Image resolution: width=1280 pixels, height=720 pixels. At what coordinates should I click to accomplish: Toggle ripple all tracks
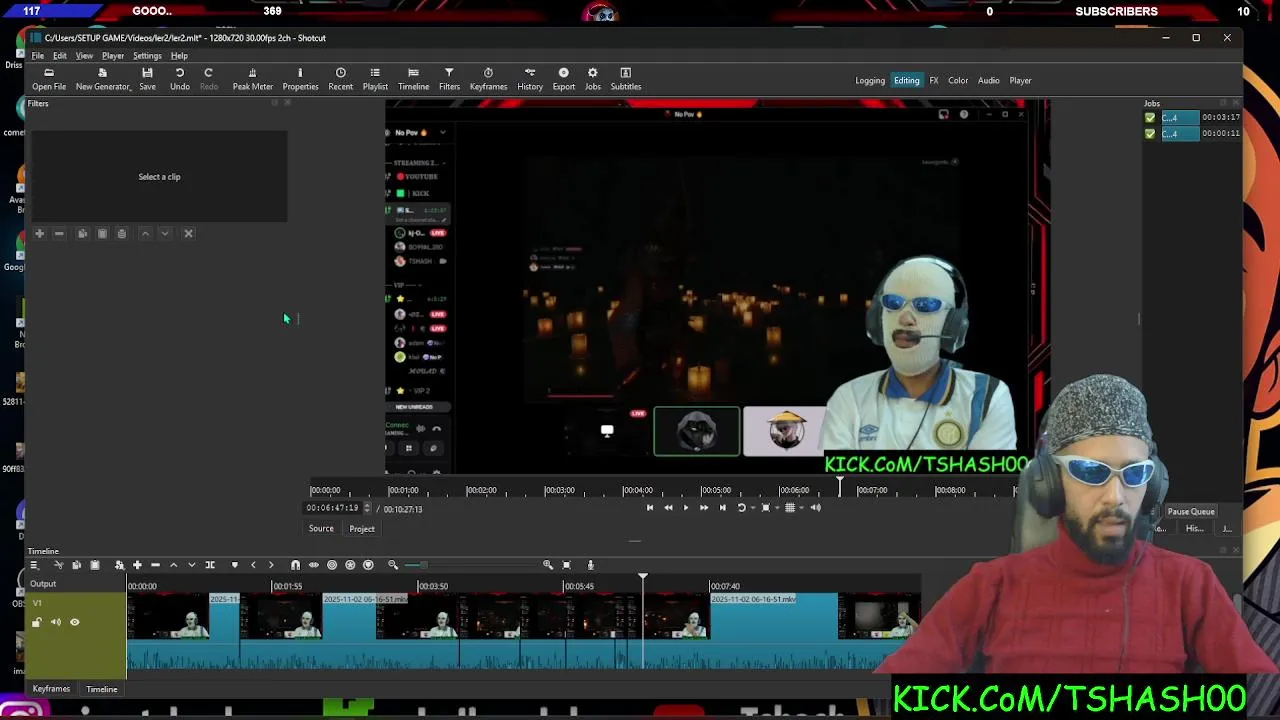(350, 565)
